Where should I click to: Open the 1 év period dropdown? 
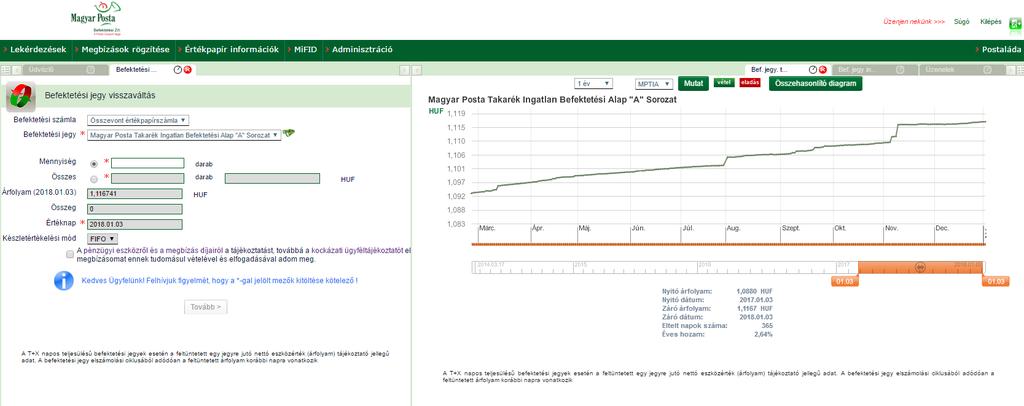point(593,84)
